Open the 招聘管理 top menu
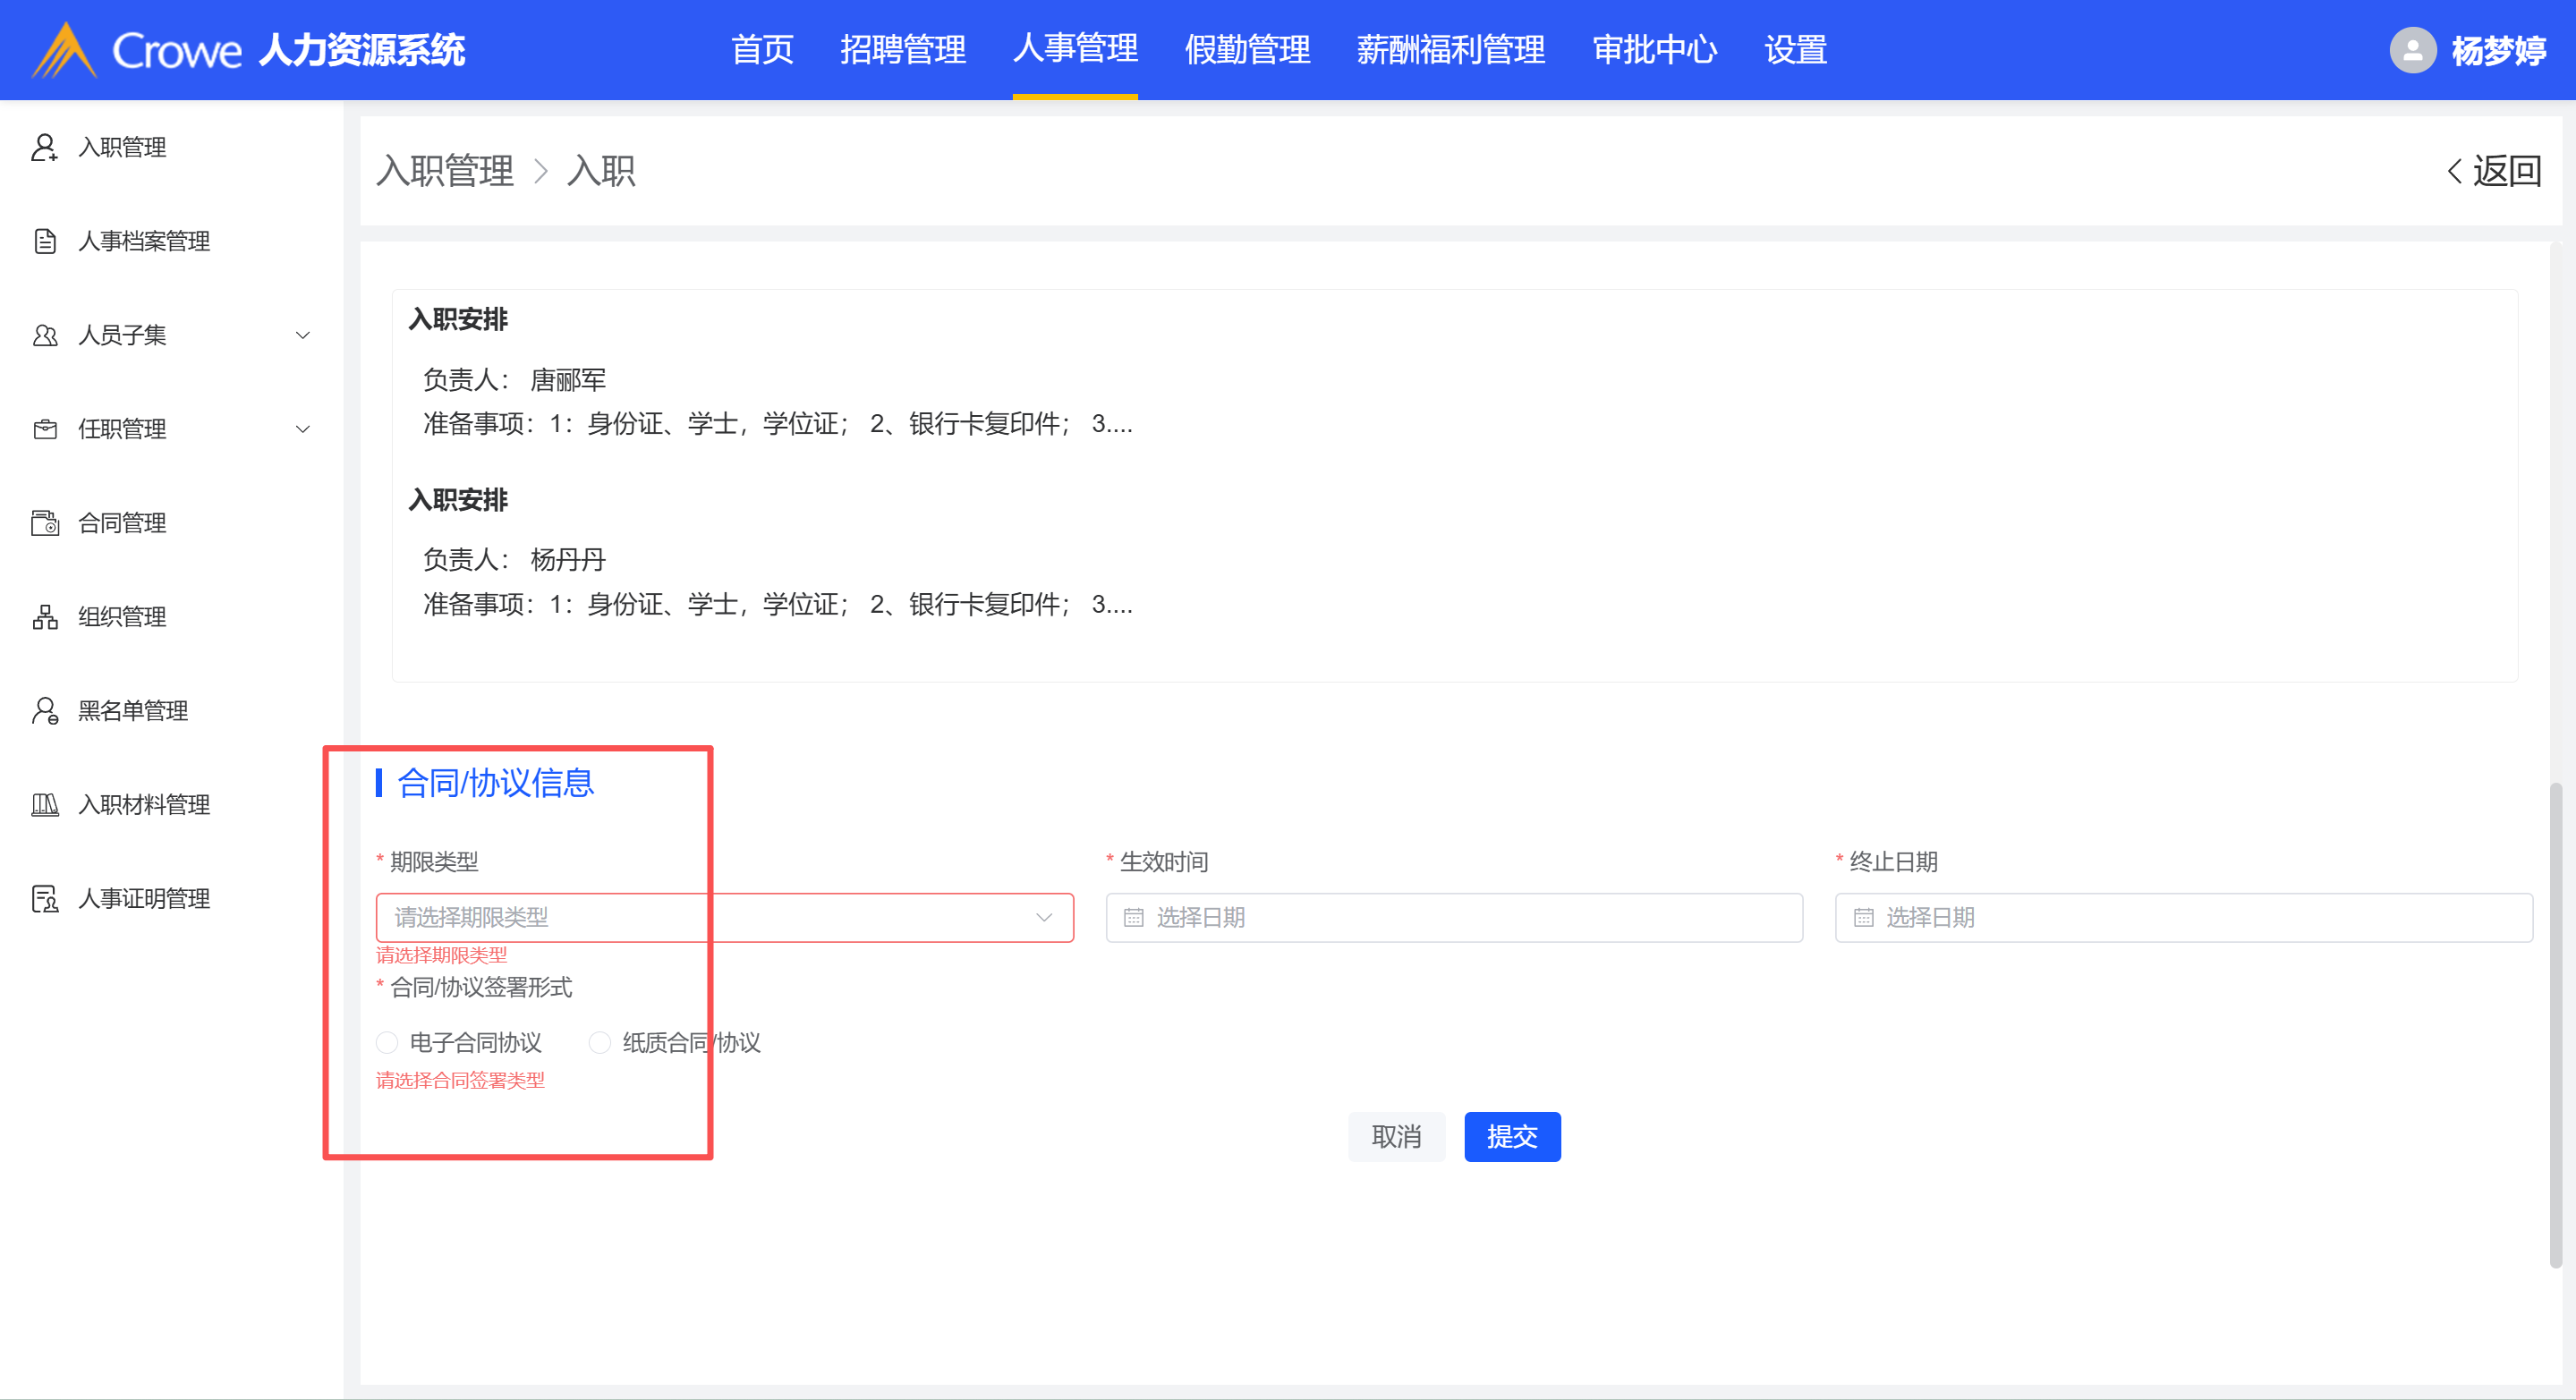This screenshot has height=1400, width=2576. click(x=902, y=50)
